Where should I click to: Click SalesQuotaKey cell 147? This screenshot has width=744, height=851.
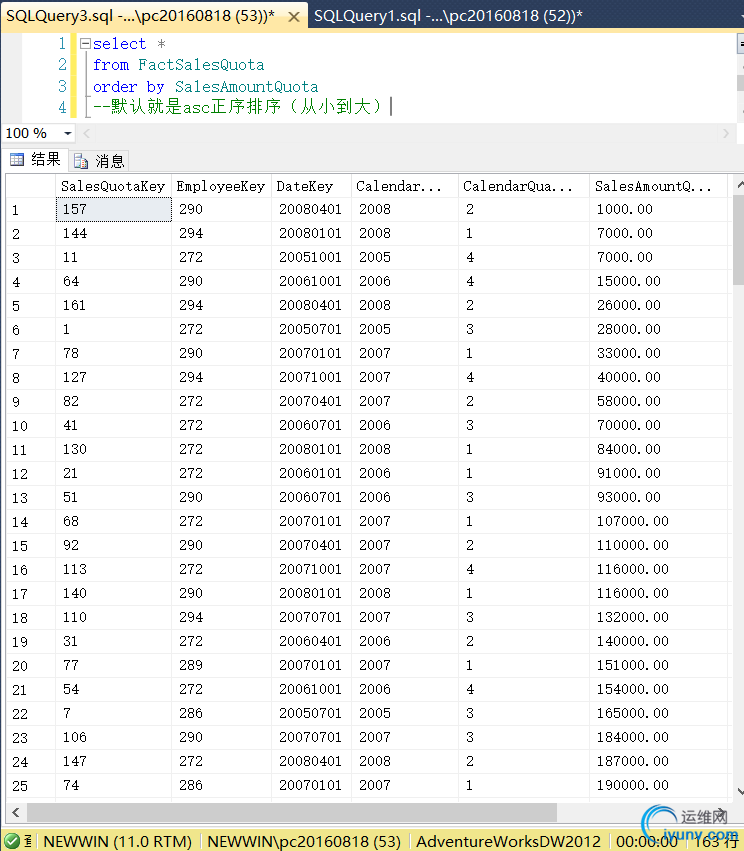click(113, 761)
